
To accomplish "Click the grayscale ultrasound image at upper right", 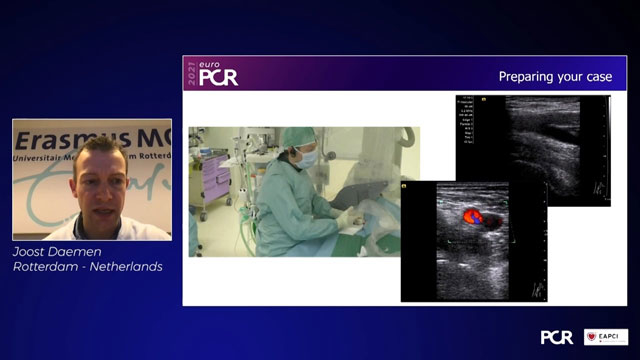I will 533,151.
